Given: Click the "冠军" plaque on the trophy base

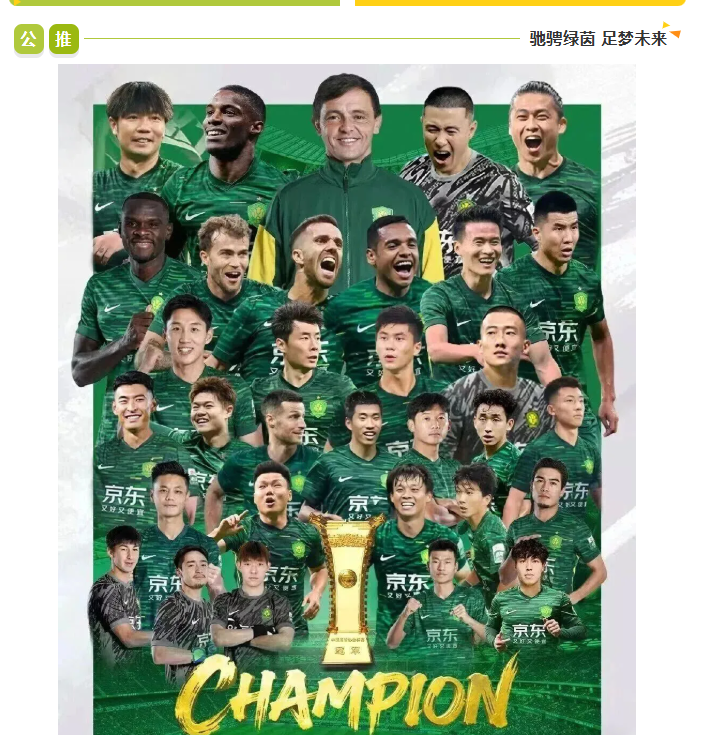Looking at the screenshot, I should [347, 650].
